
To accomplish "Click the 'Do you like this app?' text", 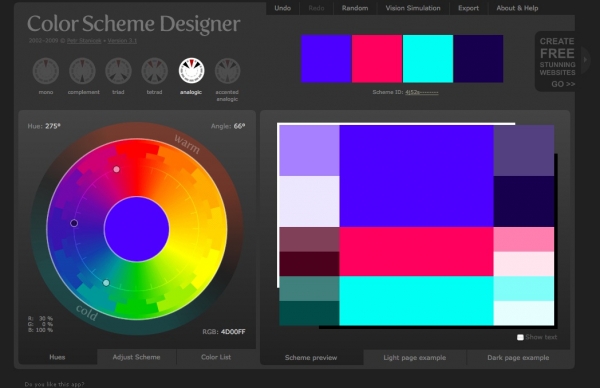I will pyautogui.click(x=54, y=384).
